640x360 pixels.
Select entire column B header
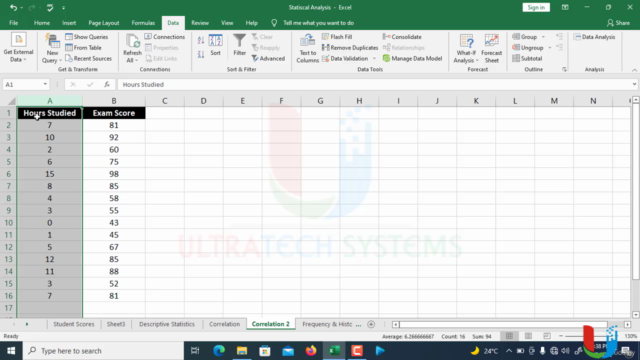click(x=114, y=101)
